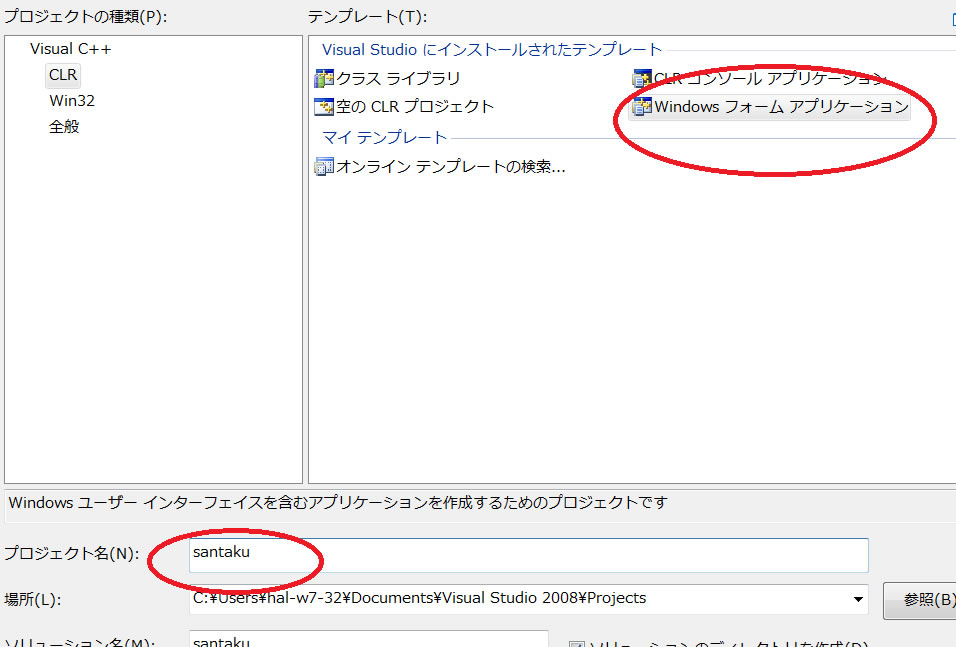The image size is (956, 647).
Task: Click the プロジェクト名(N) label
Action: pyautogui.click(x=70, y=554)
